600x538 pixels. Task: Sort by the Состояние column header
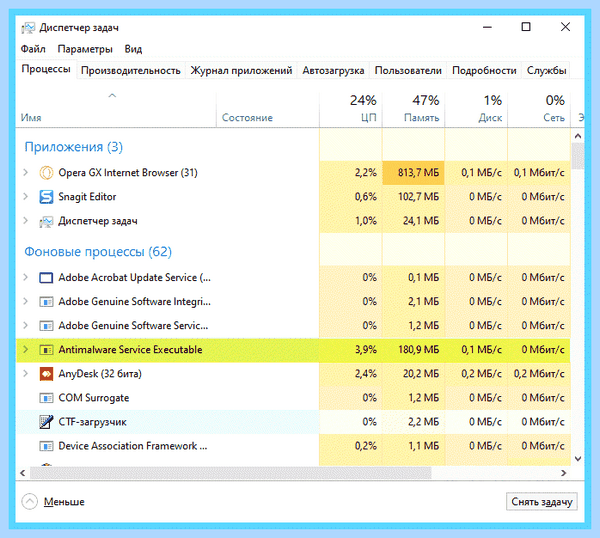click(x=267, y=109)
